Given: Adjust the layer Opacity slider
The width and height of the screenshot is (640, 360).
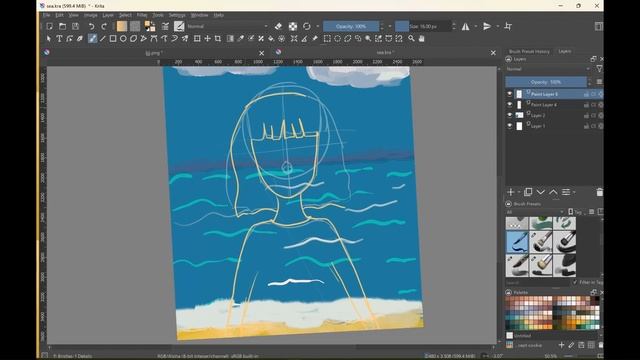Looking at the screenshot, I should pyautogui.click(x=546, y=82).
